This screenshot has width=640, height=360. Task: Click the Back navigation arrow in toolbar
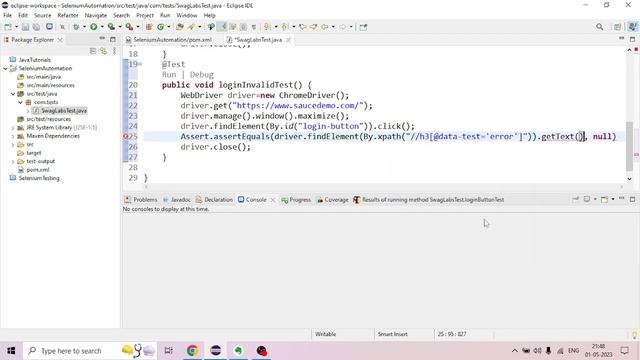click(x=324, y=27)
